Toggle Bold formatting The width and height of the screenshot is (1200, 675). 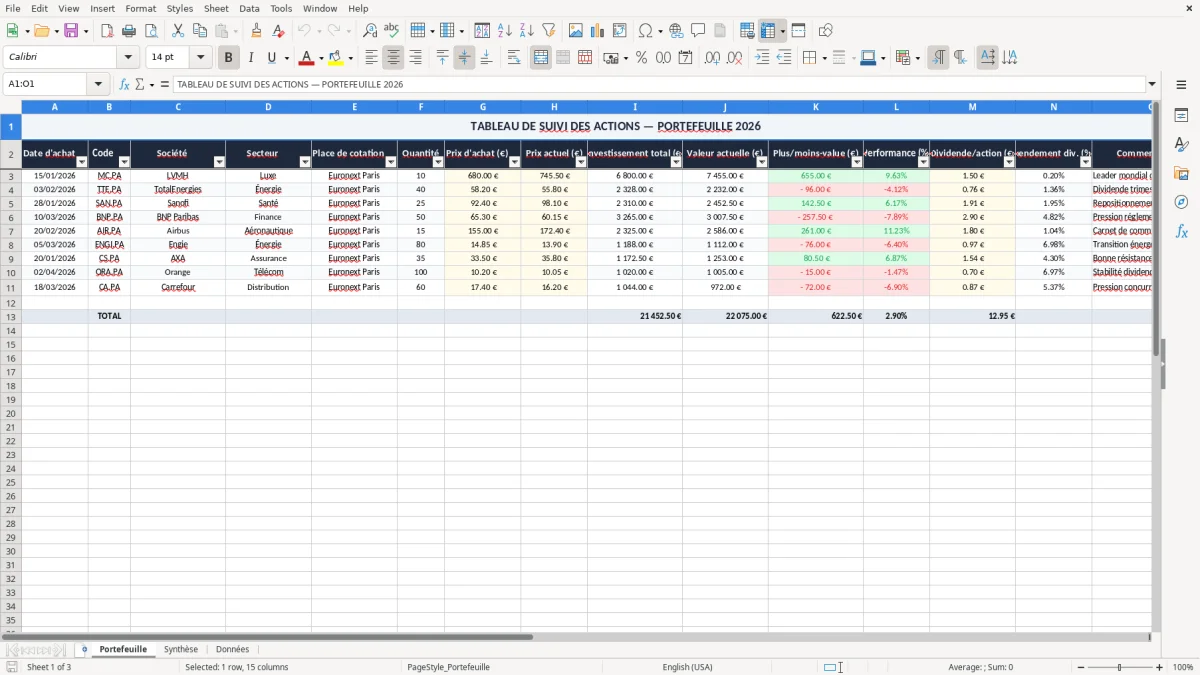tap(229, 58)
